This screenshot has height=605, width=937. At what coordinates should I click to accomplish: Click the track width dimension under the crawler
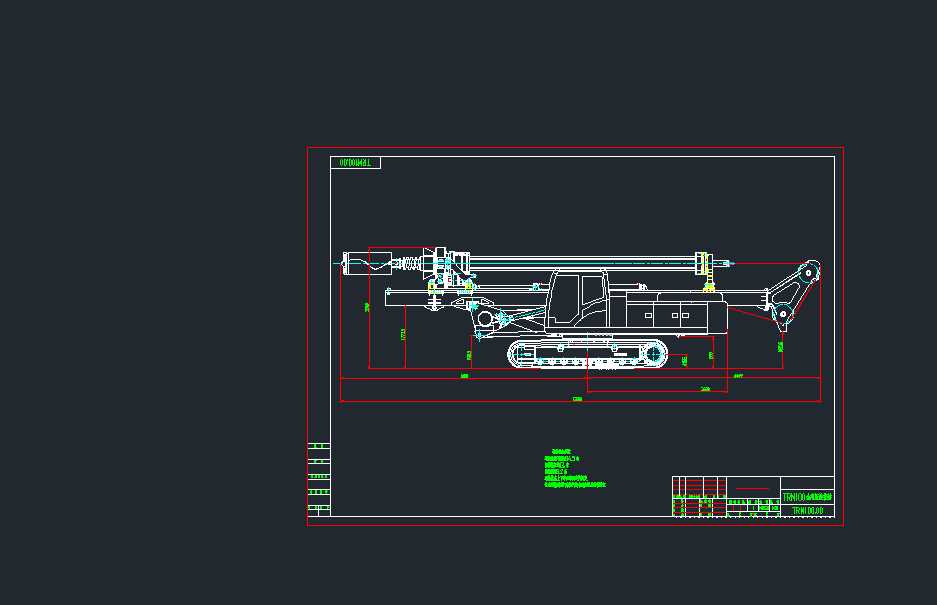[x=462, y=377]
